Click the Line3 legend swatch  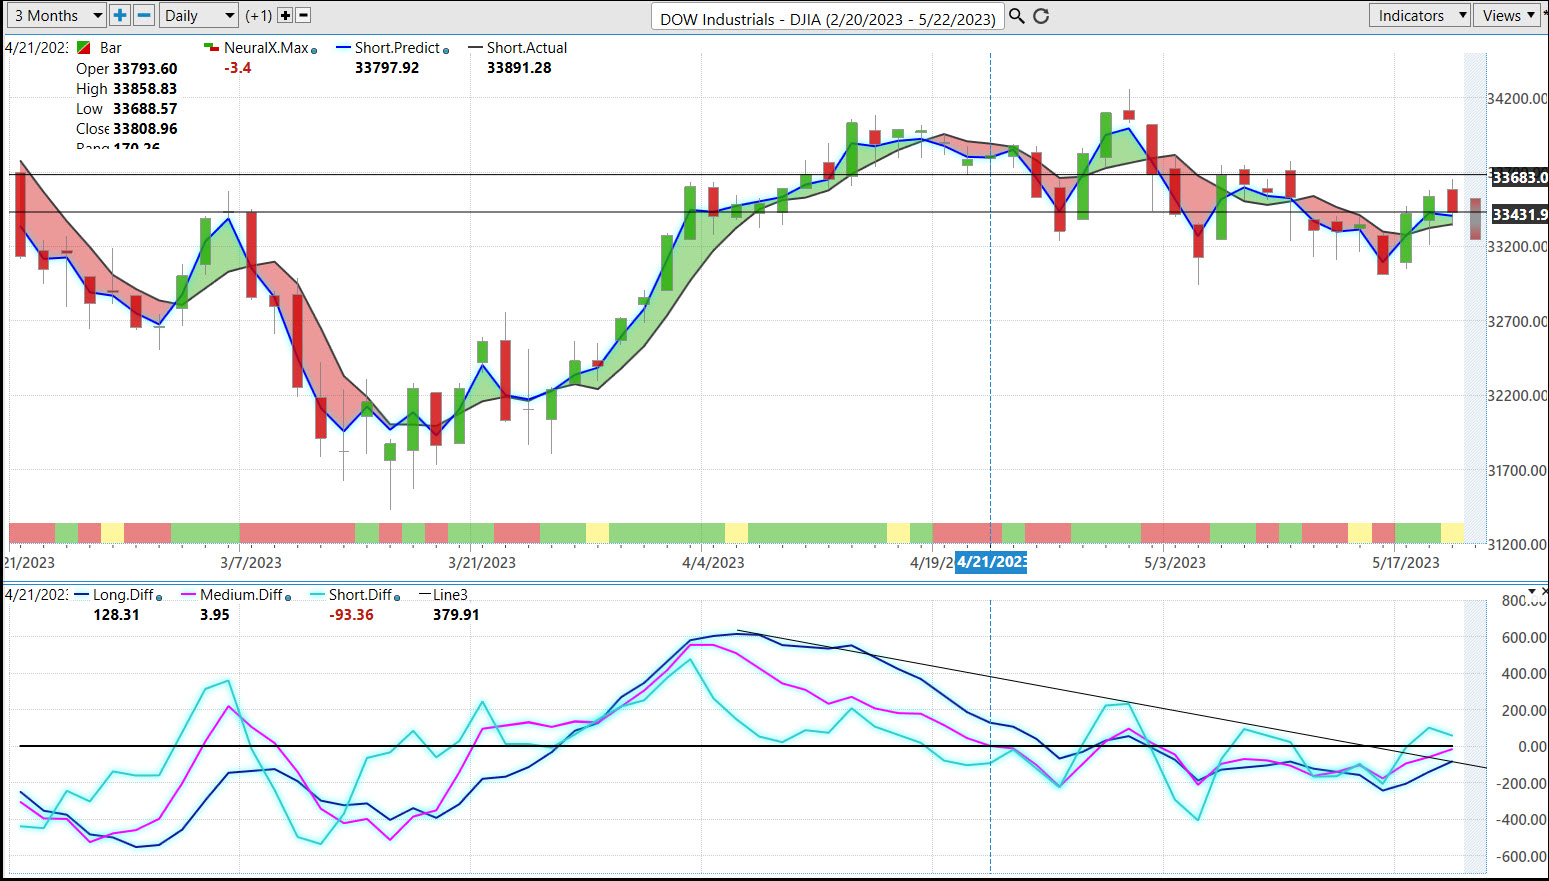tap(424, 594)
